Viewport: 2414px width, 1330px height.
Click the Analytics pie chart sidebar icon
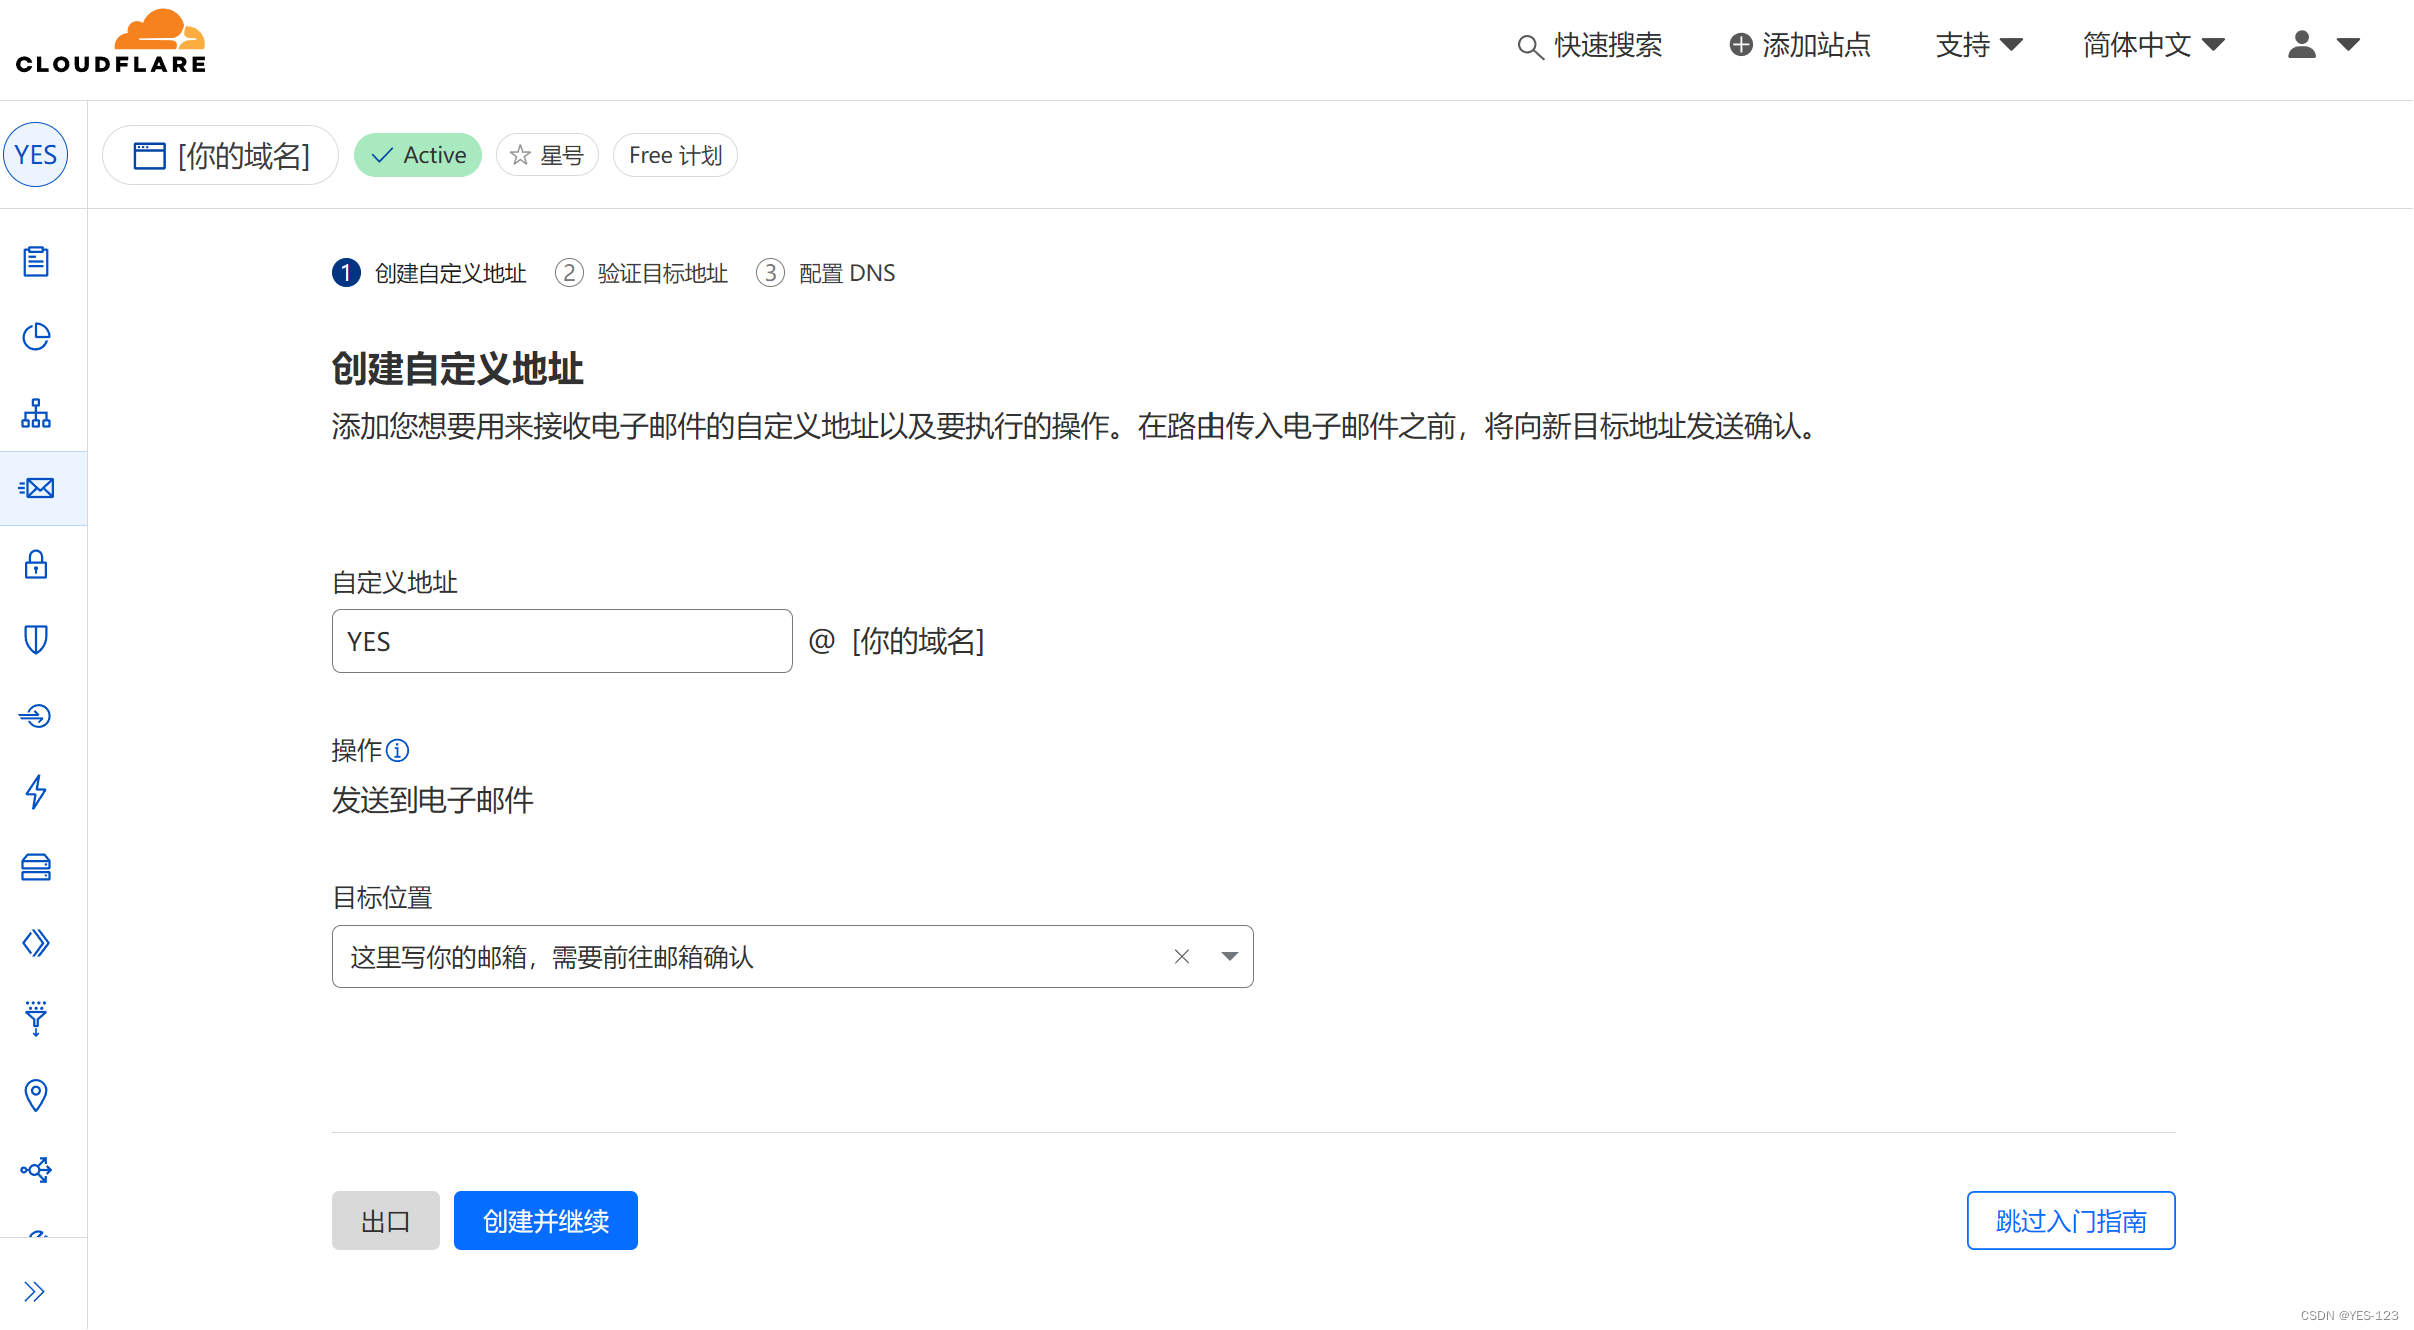[x=36, y=337]
